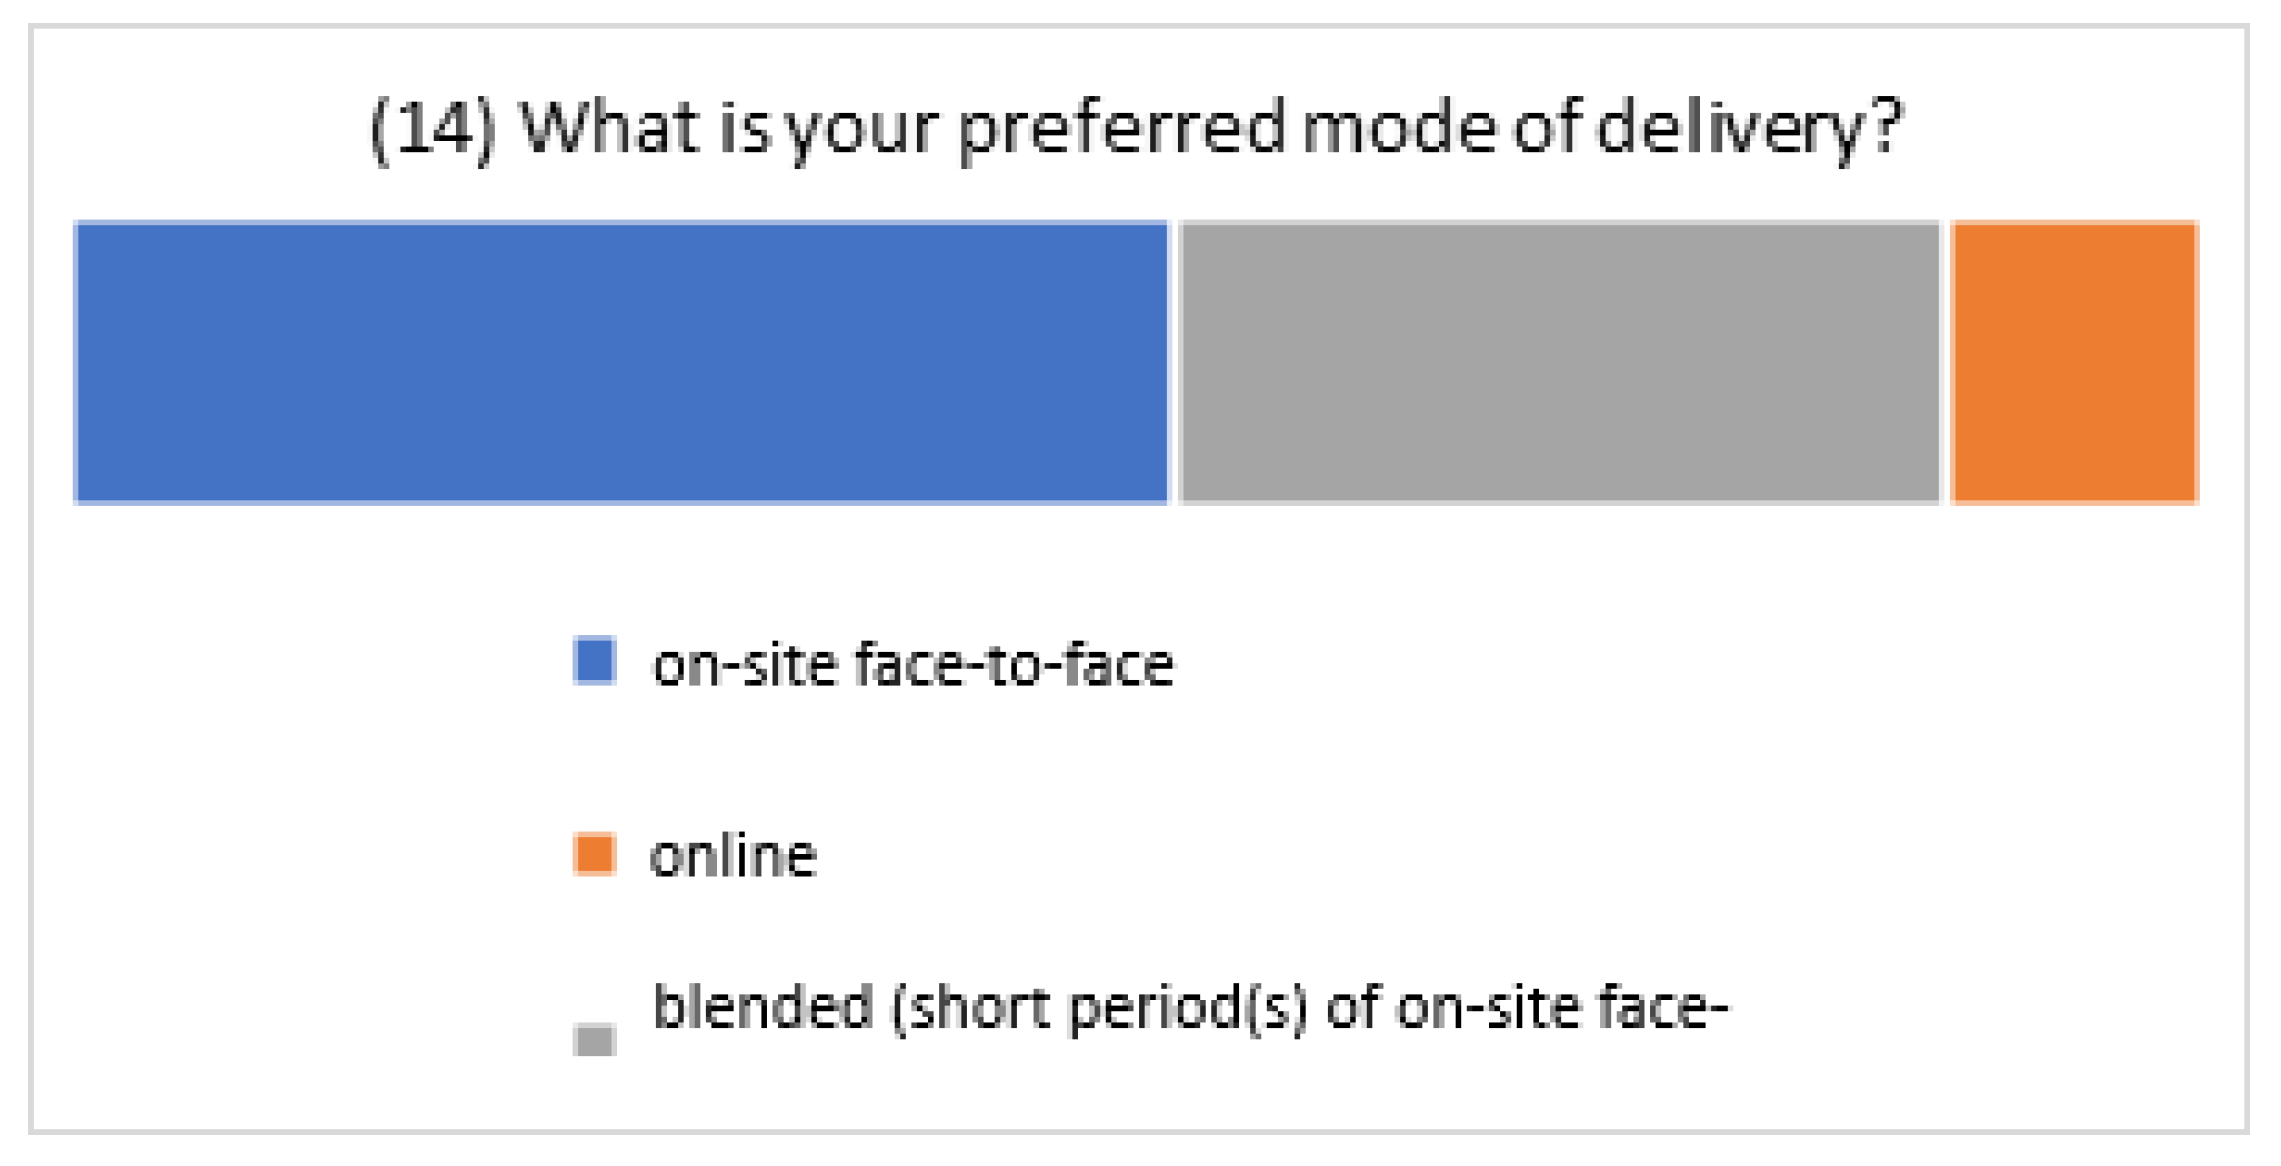
Task: Select the orange online bar segment
Action: pyautogui.click(x=2073, y=362)
